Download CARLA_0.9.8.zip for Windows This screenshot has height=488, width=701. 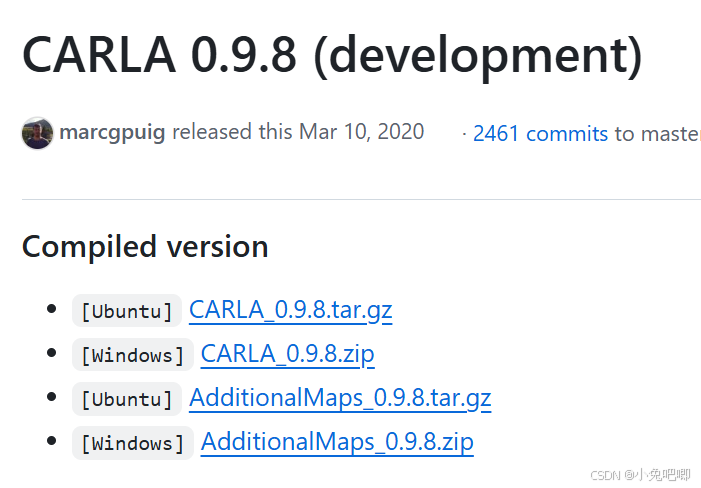(x=287, y=354)
